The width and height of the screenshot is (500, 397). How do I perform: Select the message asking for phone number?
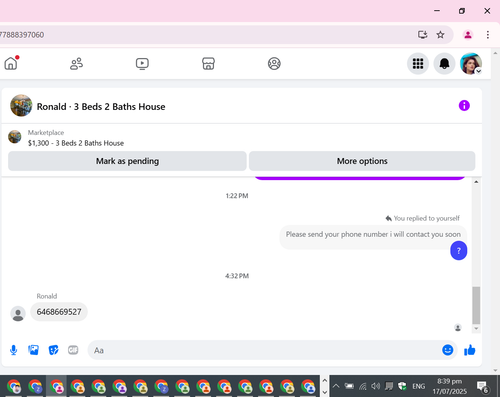373,235
